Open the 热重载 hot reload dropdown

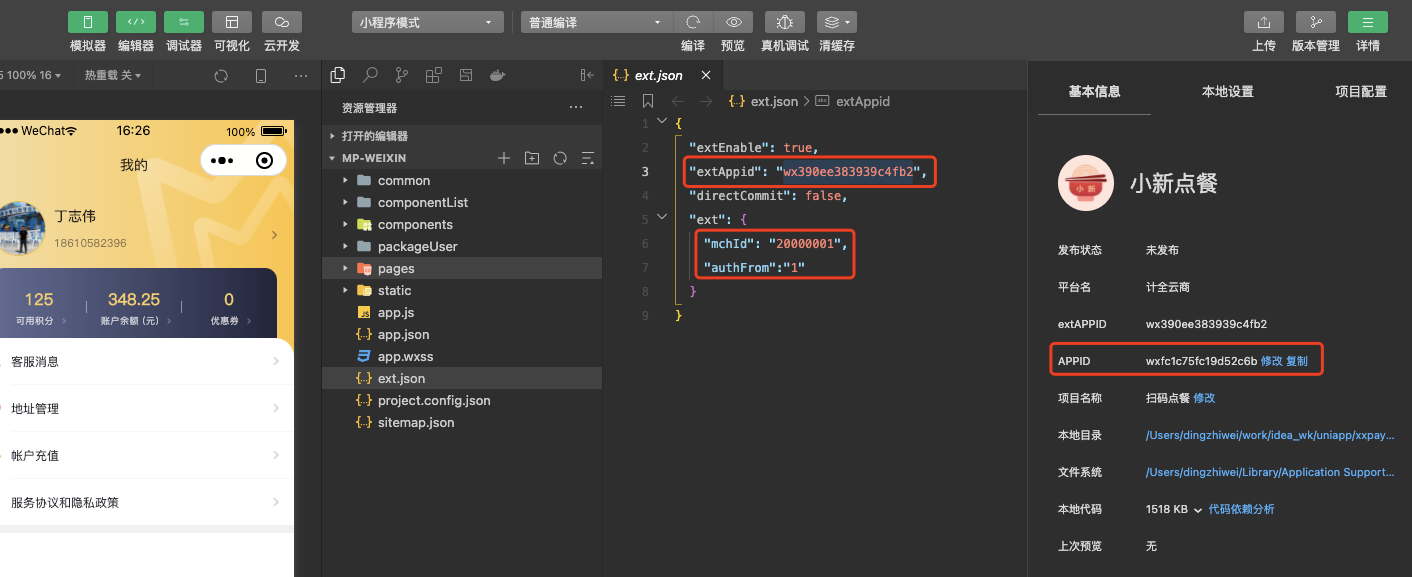click(113, 76)
